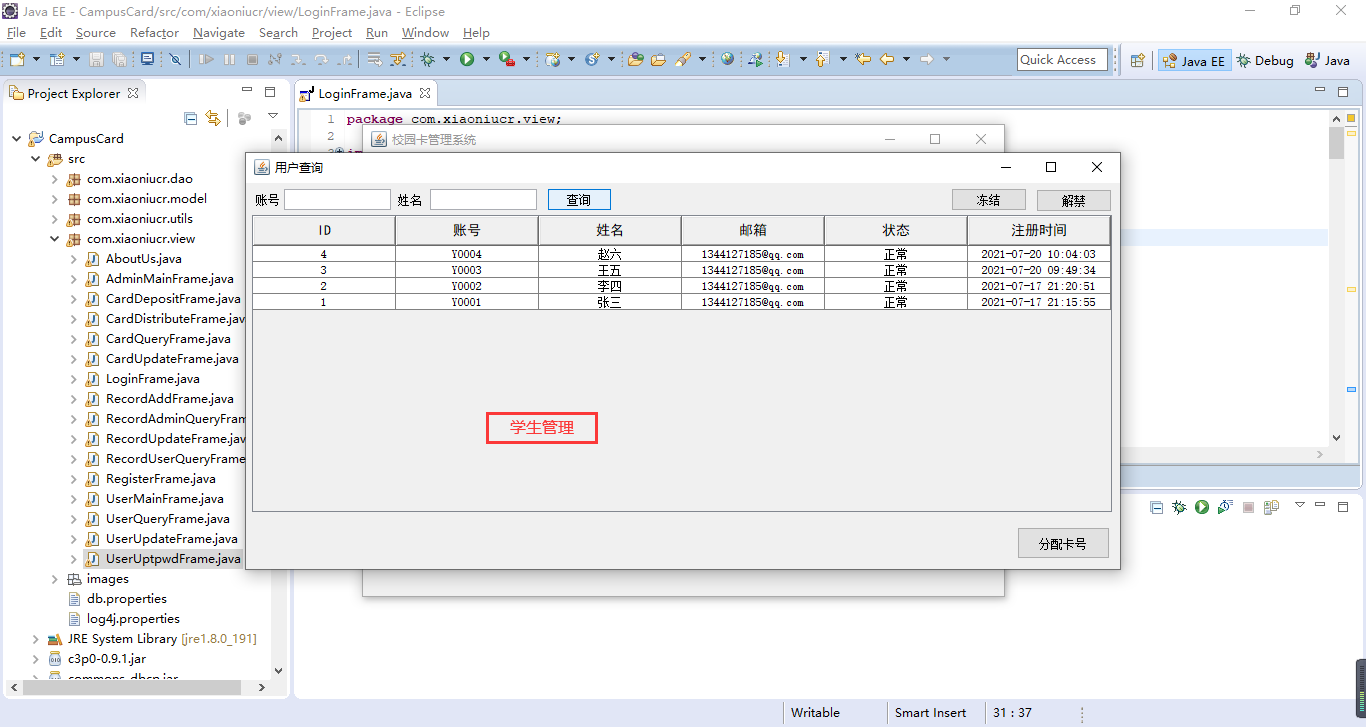This screenshot has height=727, width=1366.
Task: Click Collapse All in Project Explorer
Action: pos(191,118)
